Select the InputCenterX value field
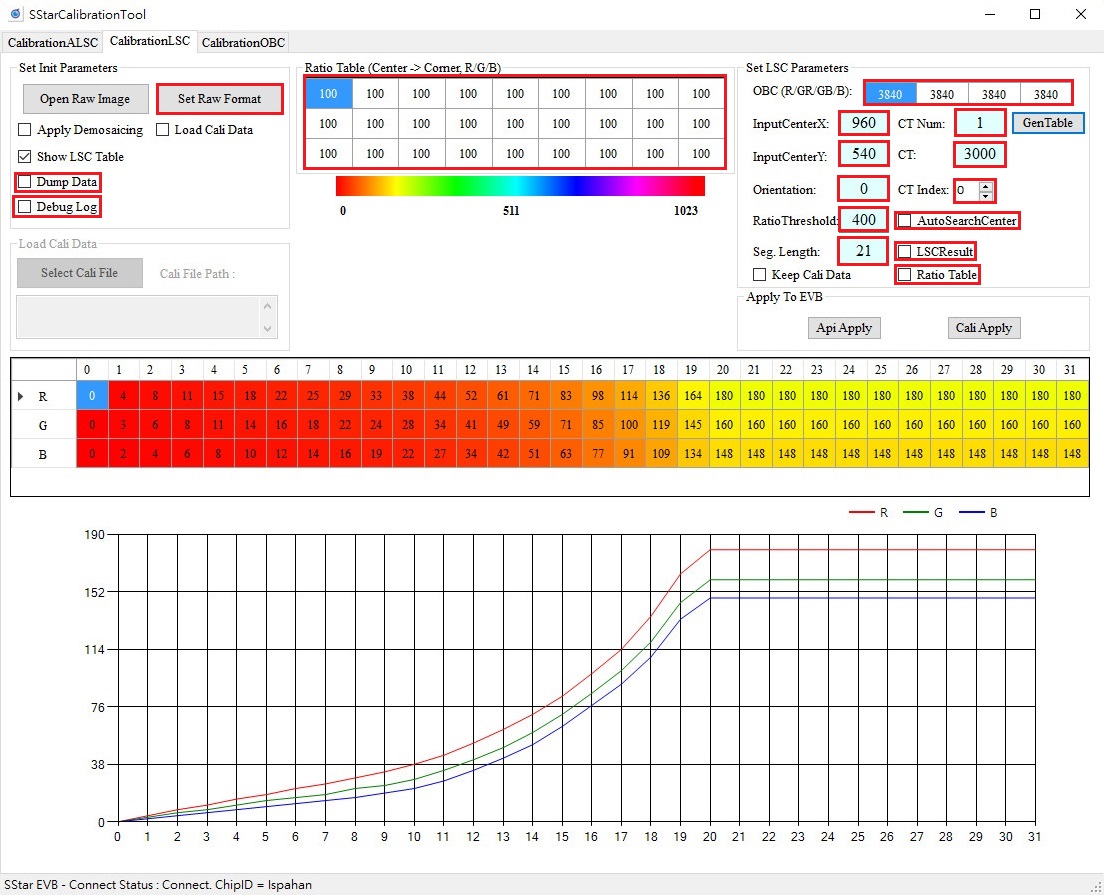 tap(863, 122)
